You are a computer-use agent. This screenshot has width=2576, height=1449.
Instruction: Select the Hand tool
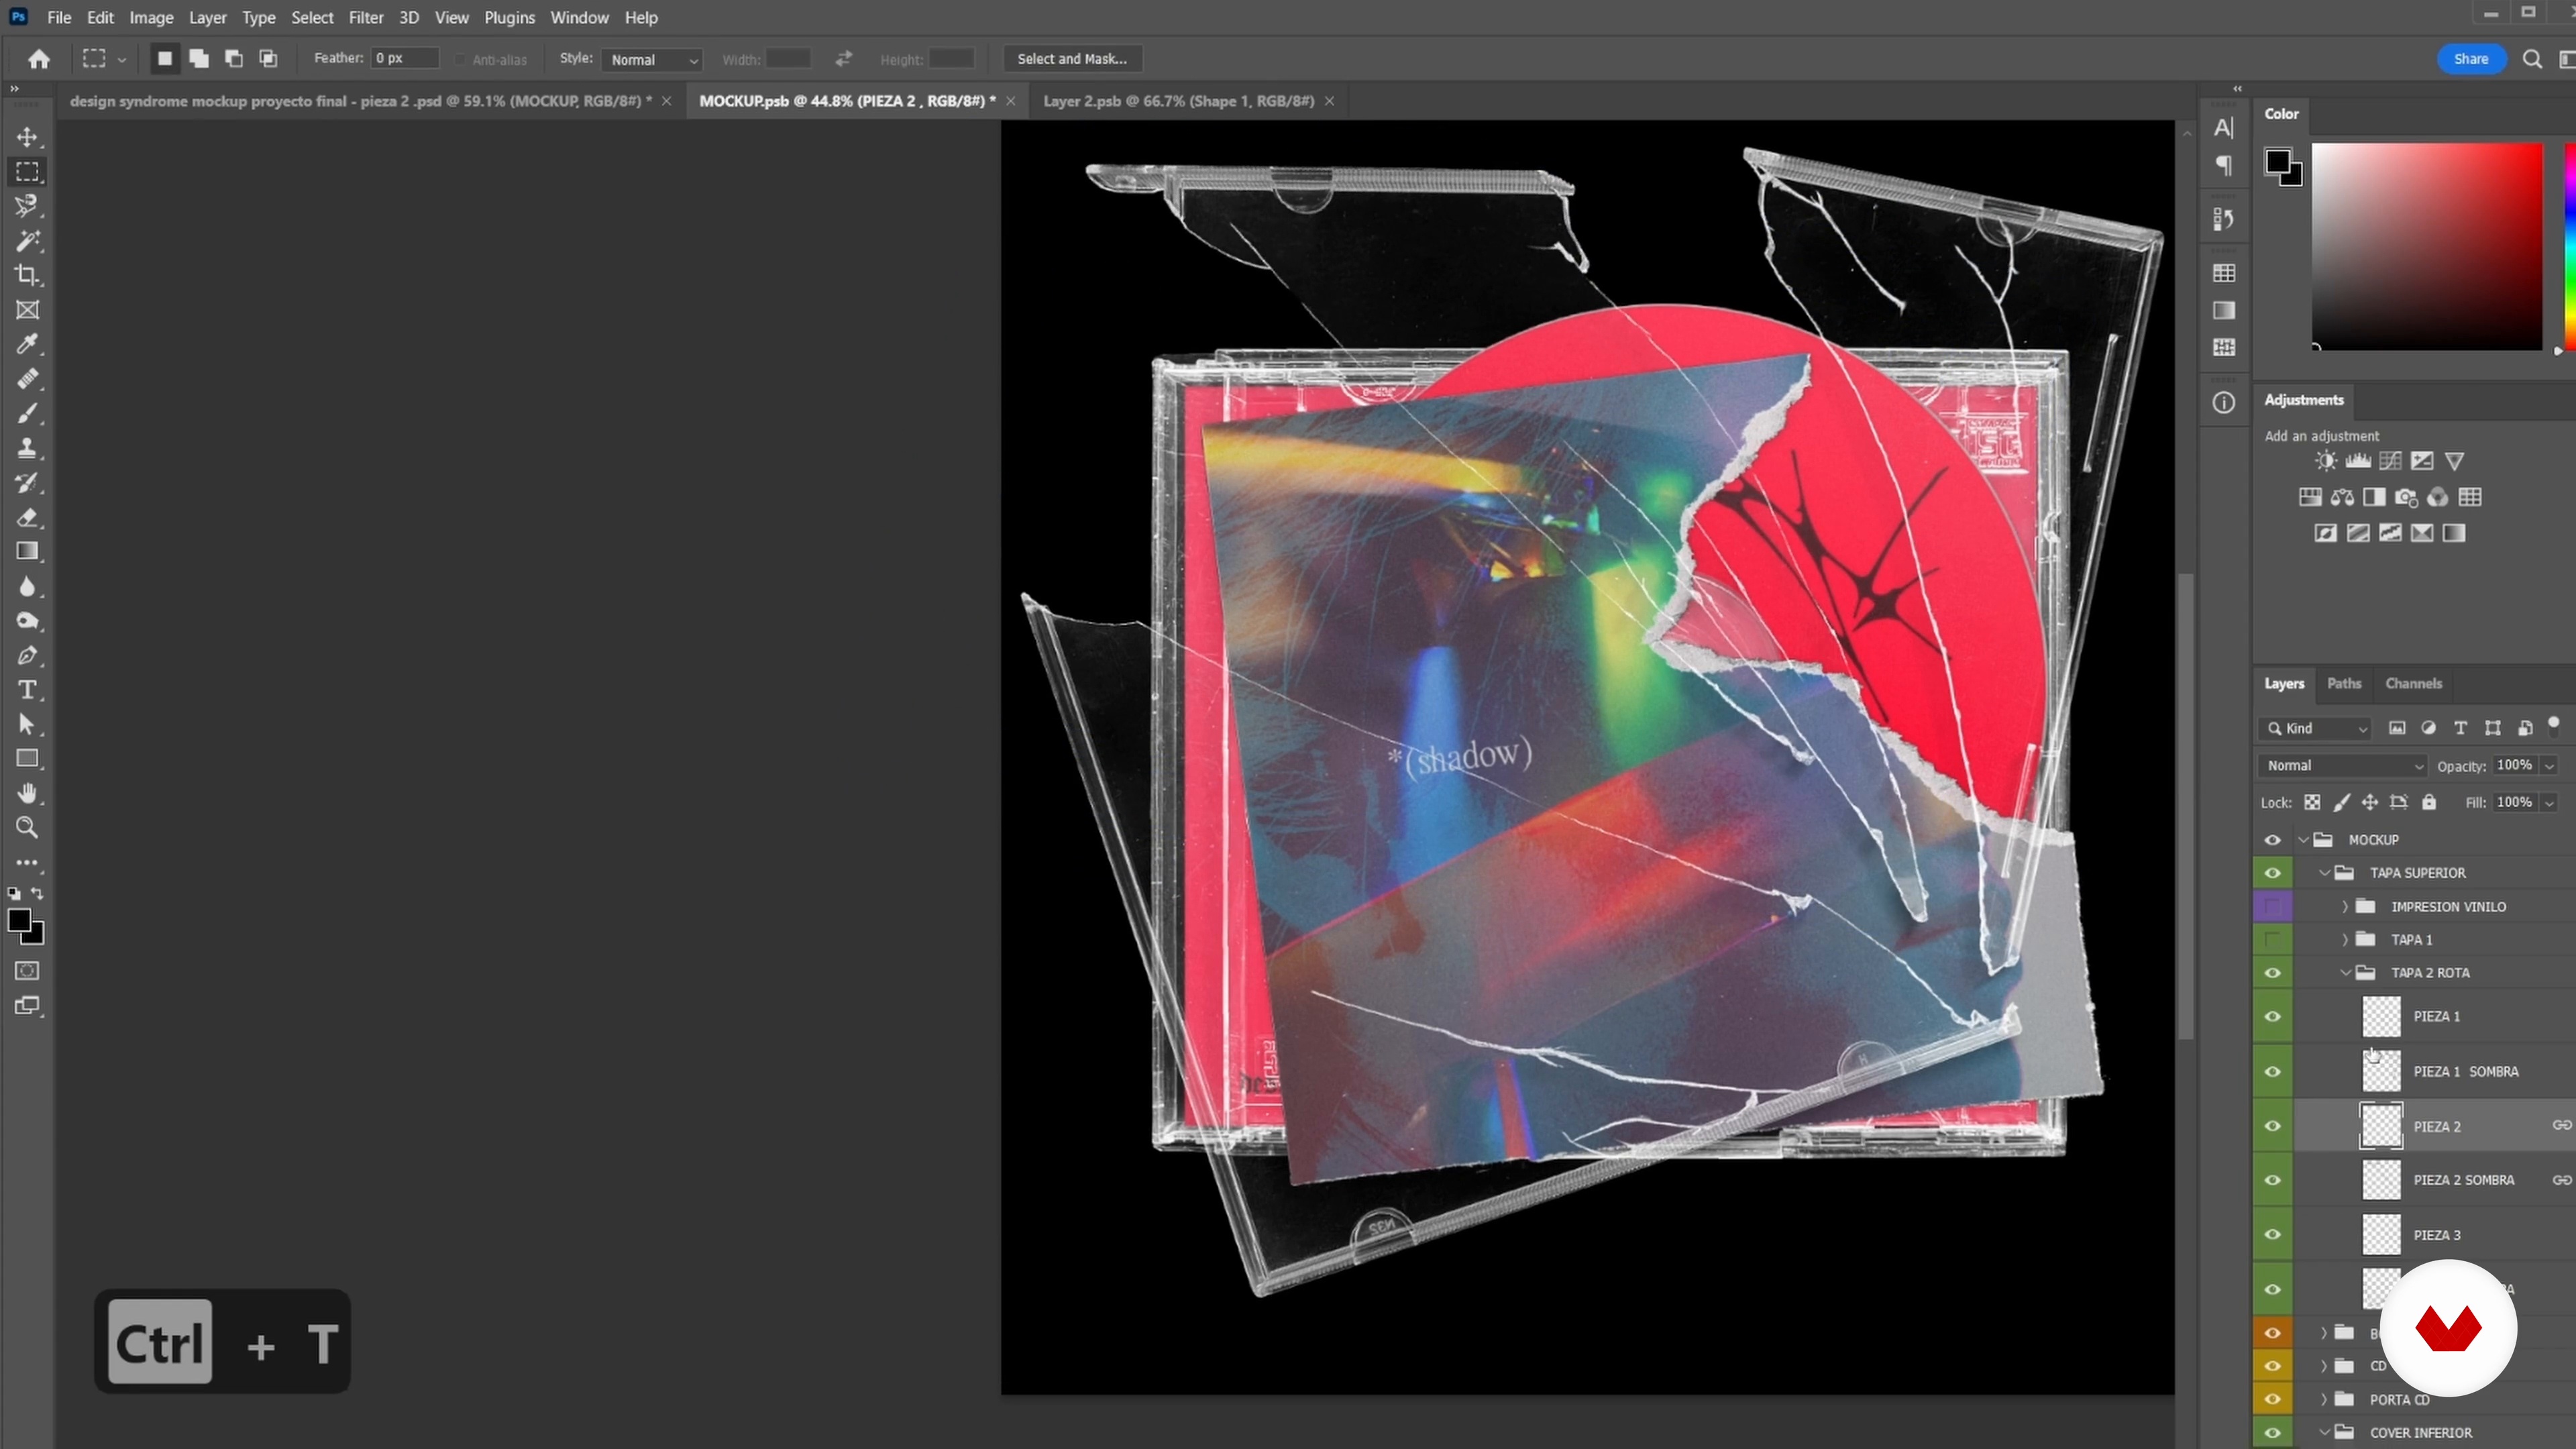point(27,794)
